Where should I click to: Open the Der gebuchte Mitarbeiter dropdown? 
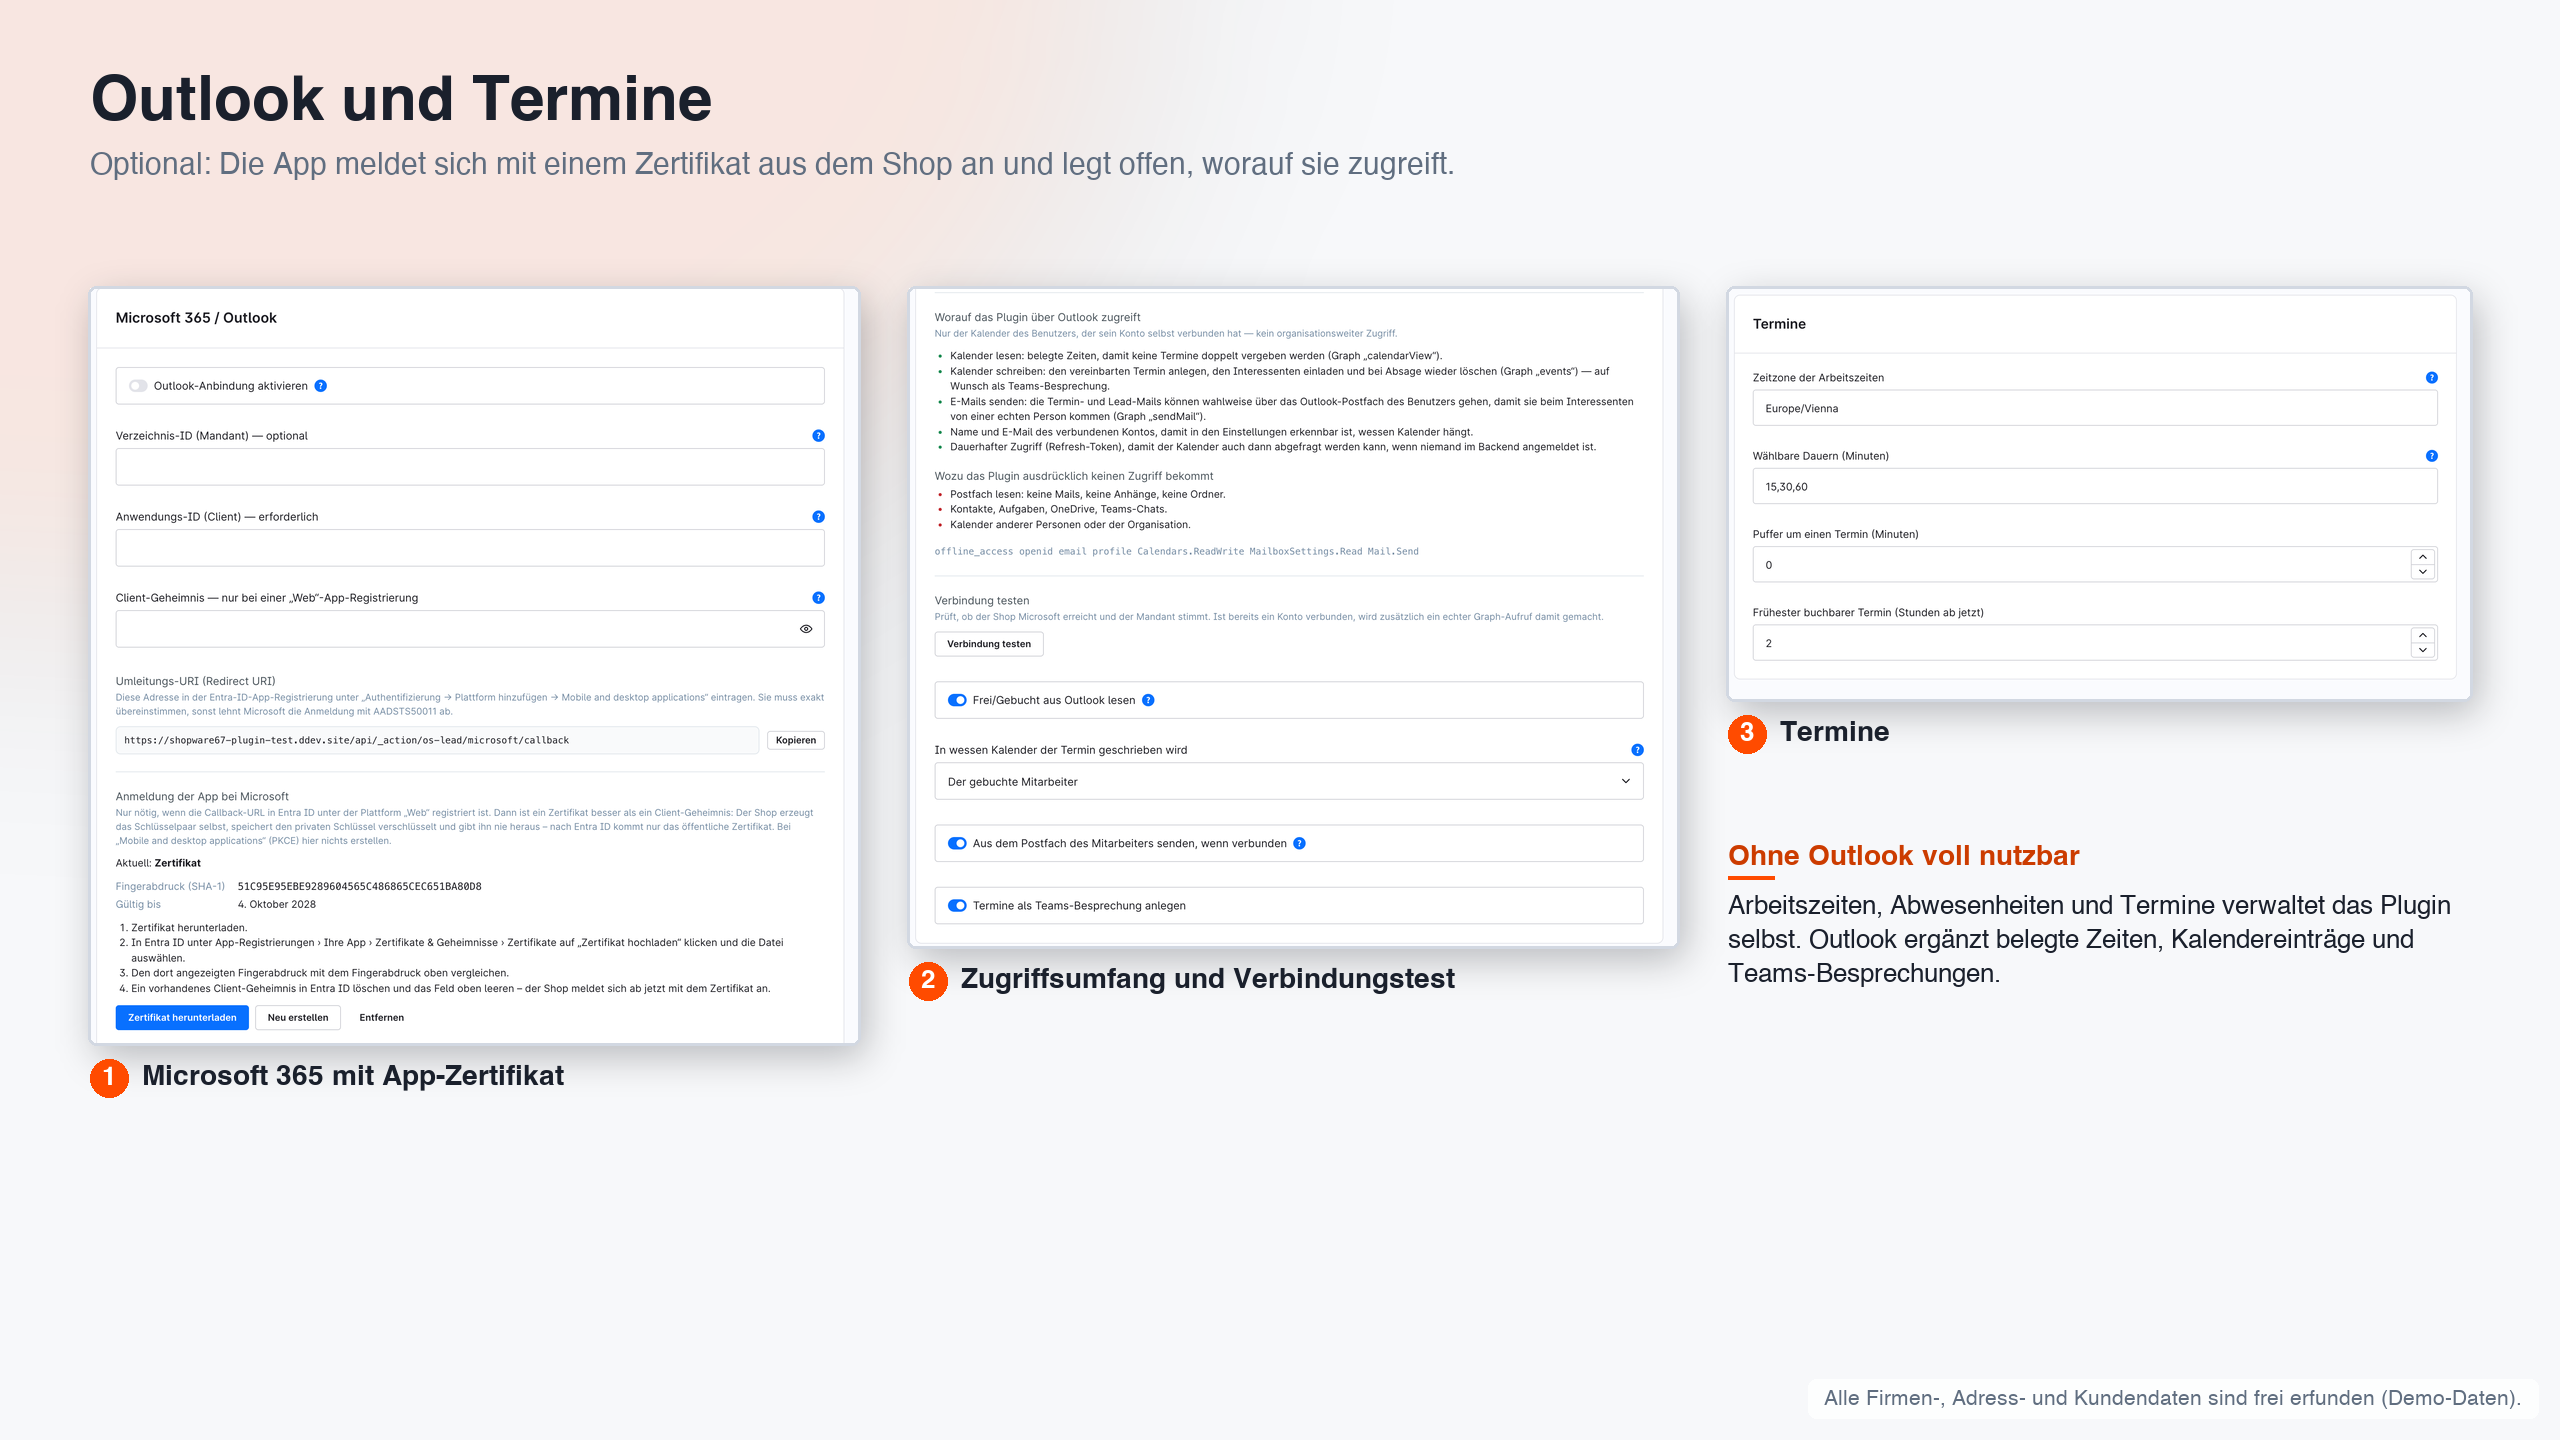click(1288, 782)
